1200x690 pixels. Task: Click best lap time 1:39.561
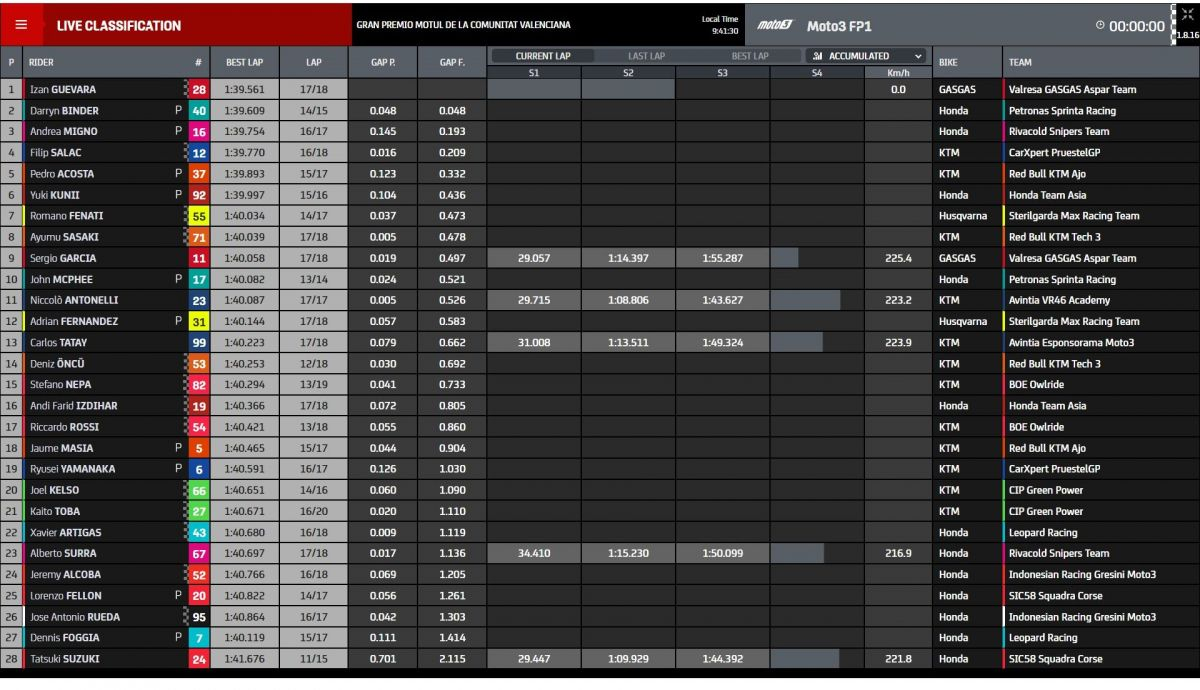pyautogui.click(x=244, y=90)
